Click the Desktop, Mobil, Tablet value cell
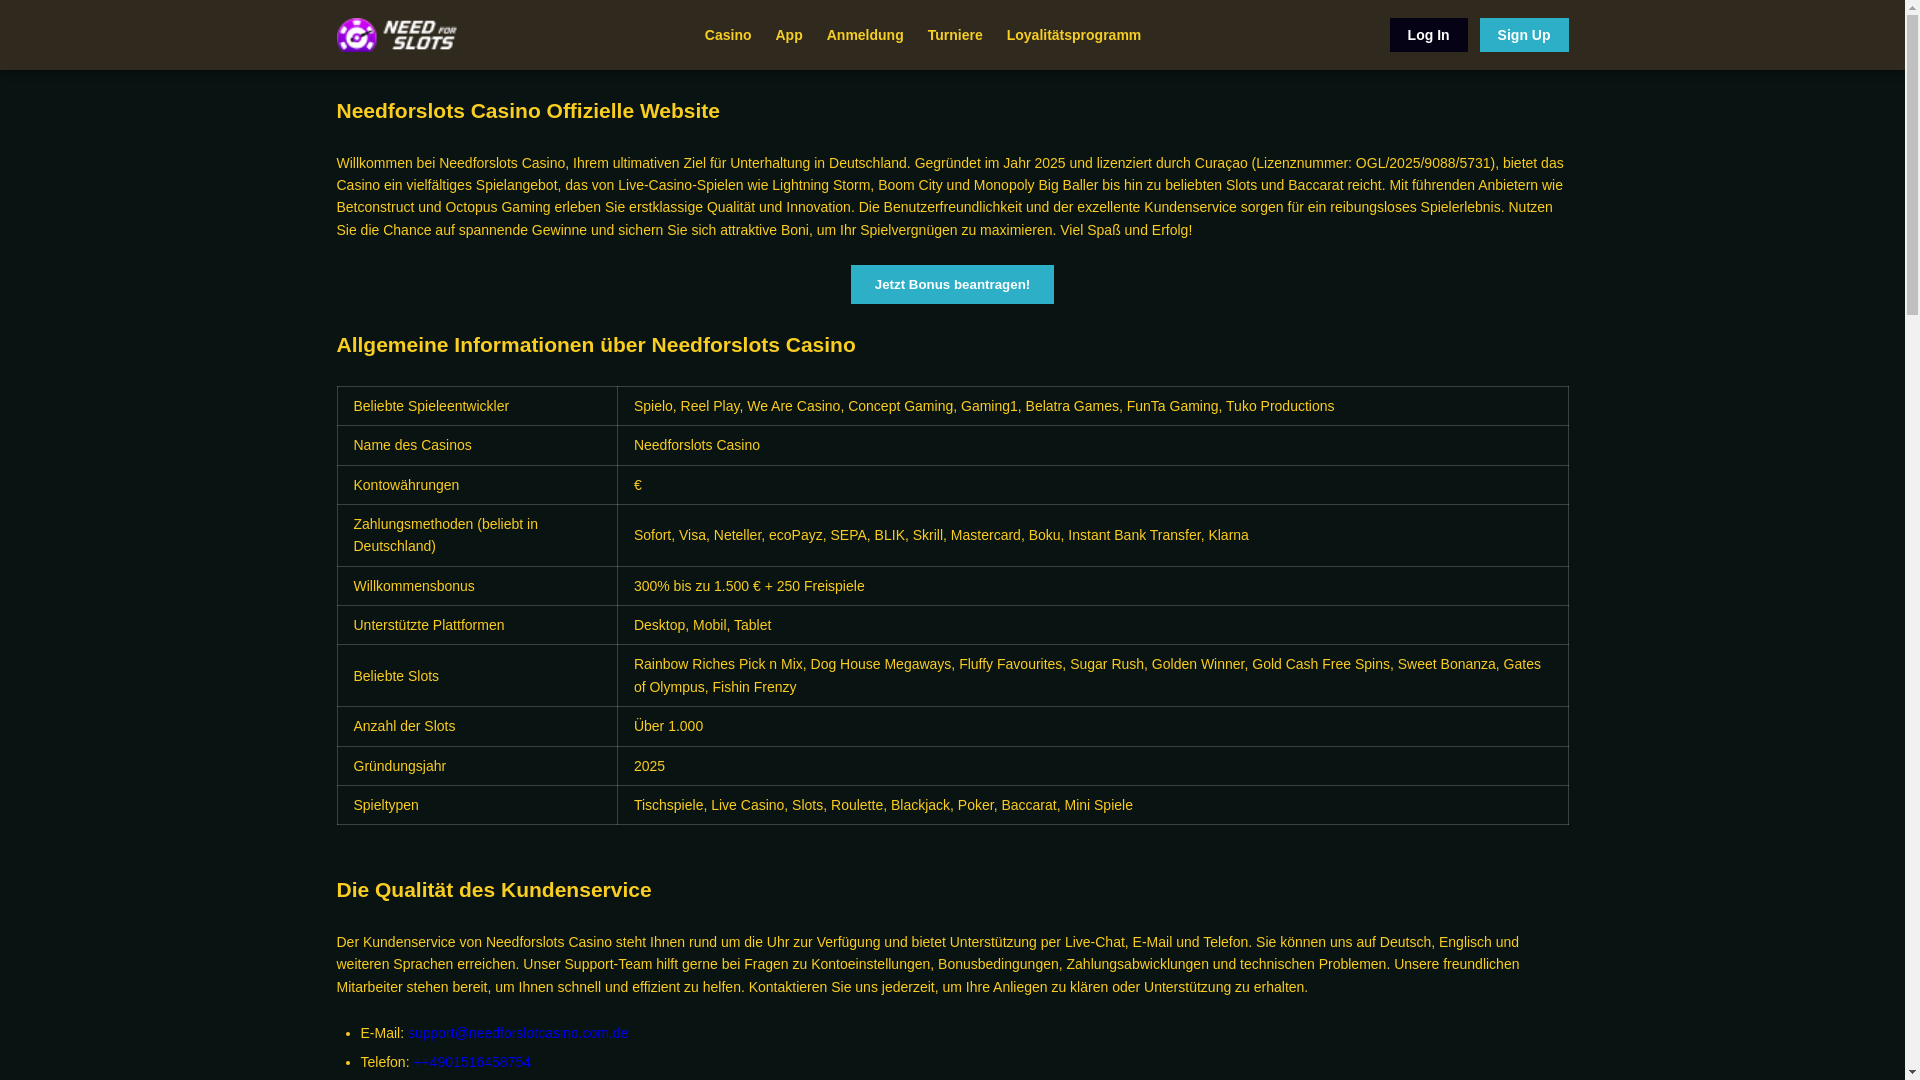The height and width of the screenshot is (1080, 1920). 1092,625
